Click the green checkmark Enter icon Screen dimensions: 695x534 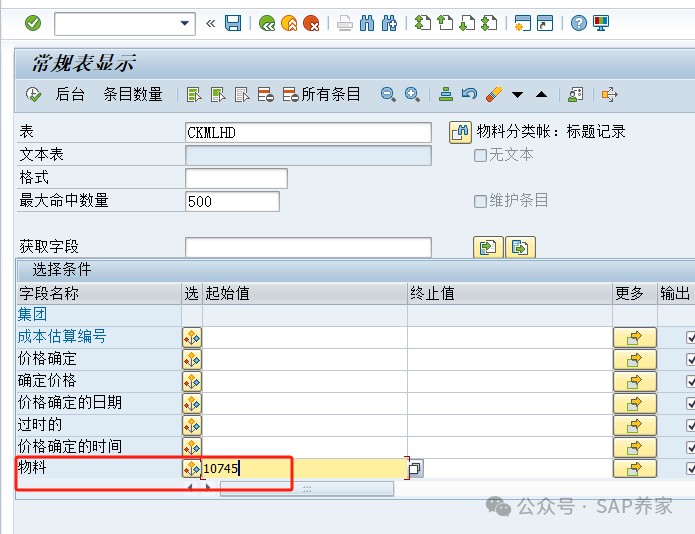click(x=33, y=23)
